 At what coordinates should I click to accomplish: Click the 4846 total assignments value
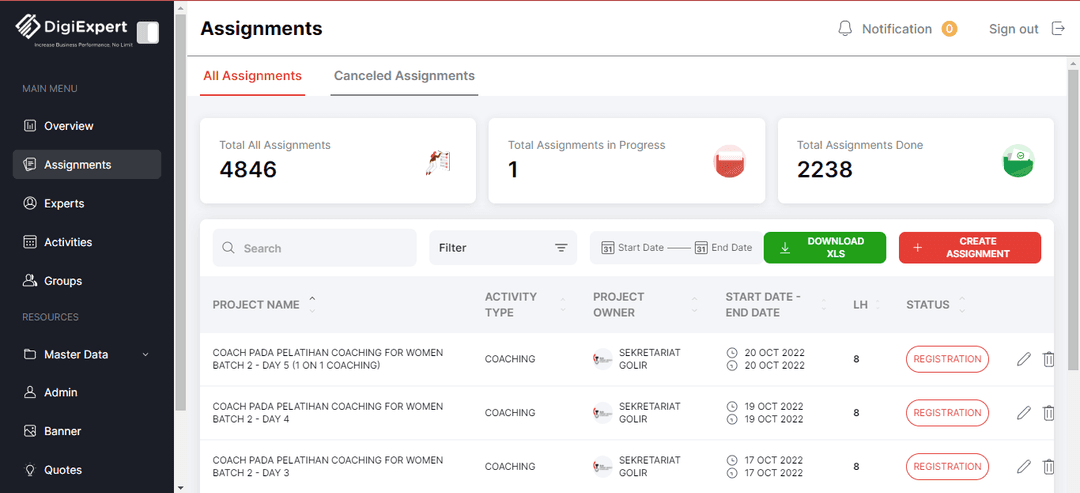248,169
